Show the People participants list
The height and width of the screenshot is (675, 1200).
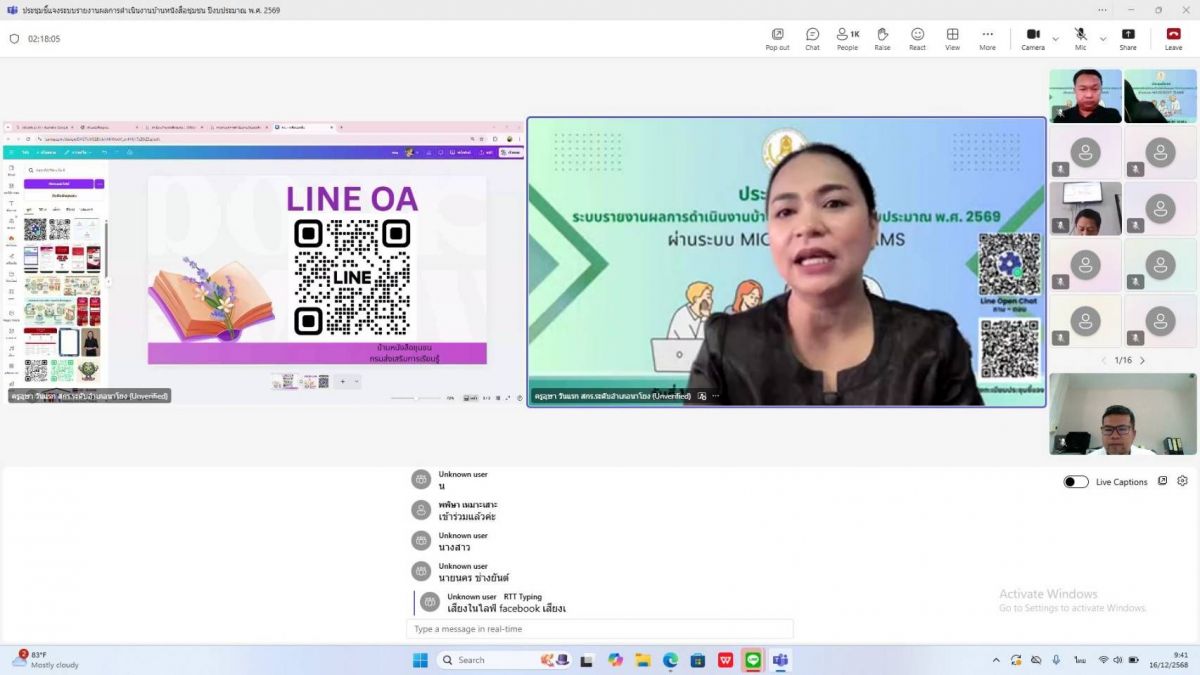(847, 38)
